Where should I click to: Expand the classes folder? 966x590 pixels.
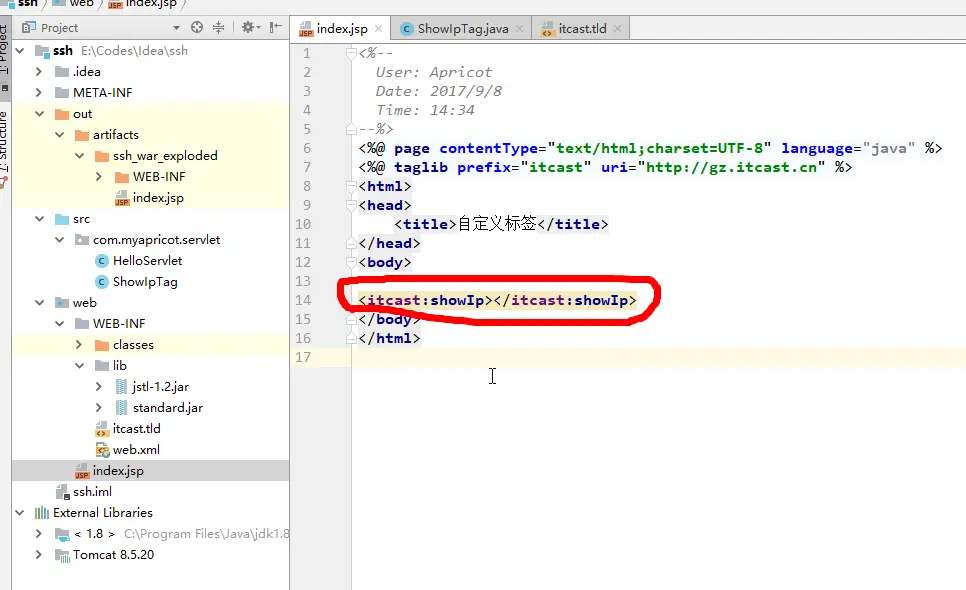[79, 344]
